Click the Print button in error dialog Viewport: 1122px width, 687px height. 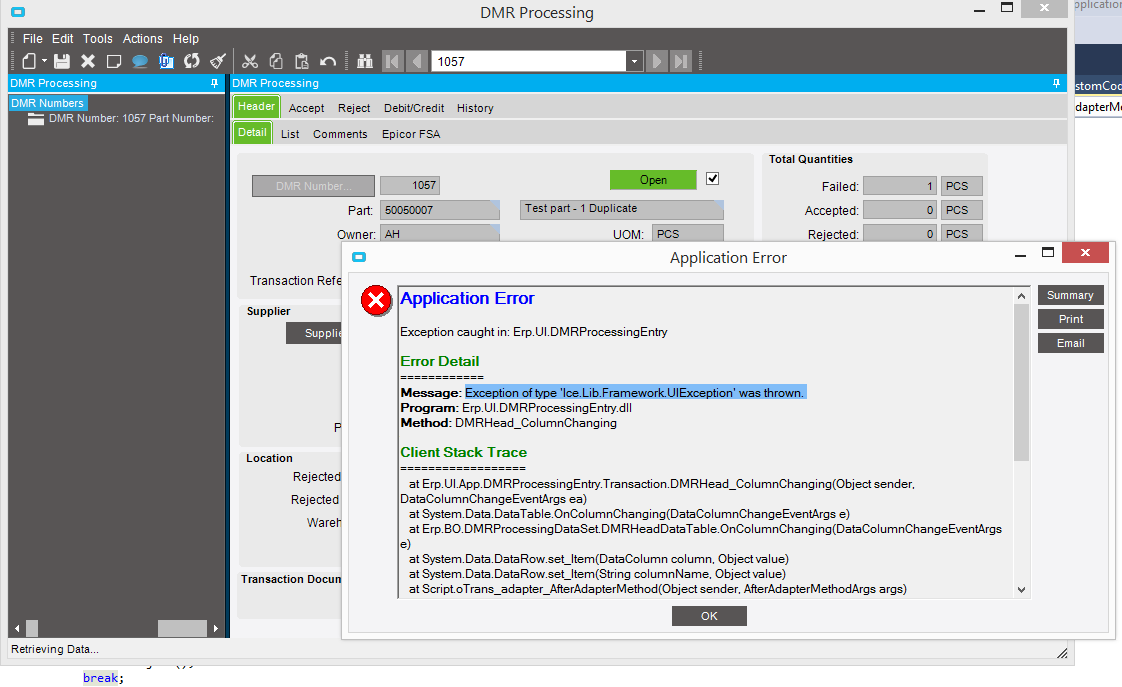pyautogui.click(x=1070, y=319)
